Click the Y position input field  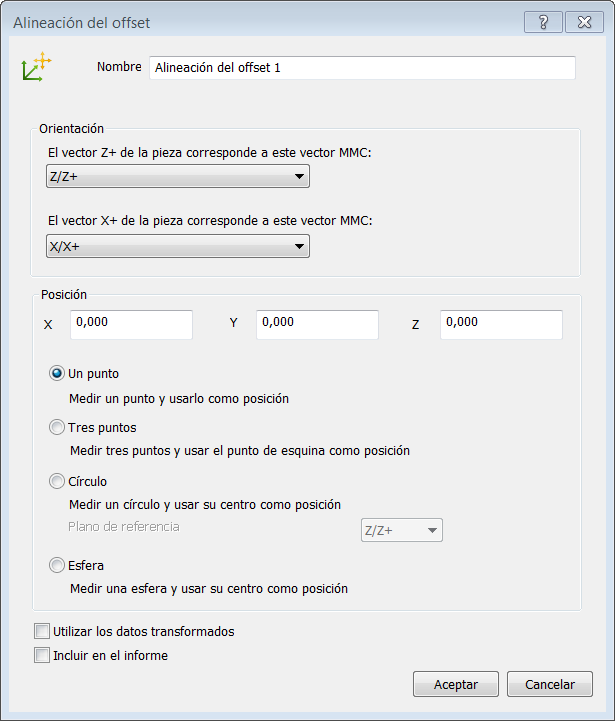click(317, 324)
